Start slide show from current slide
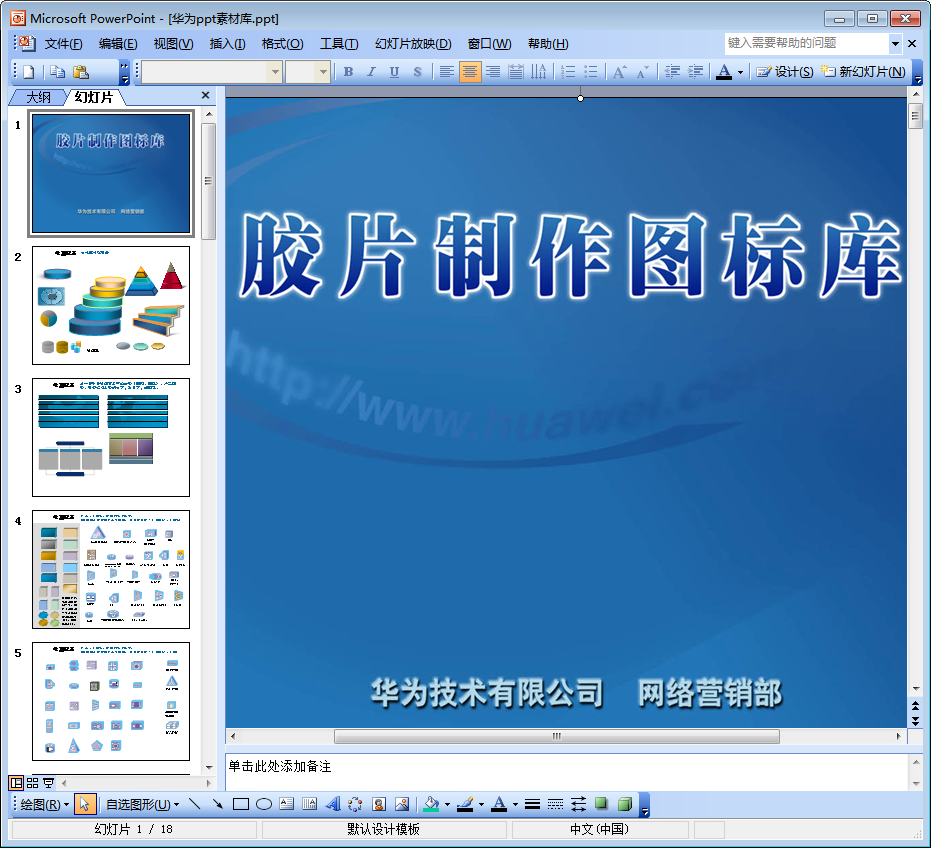Viewport: 931px width, 848px height. point(49,783)
